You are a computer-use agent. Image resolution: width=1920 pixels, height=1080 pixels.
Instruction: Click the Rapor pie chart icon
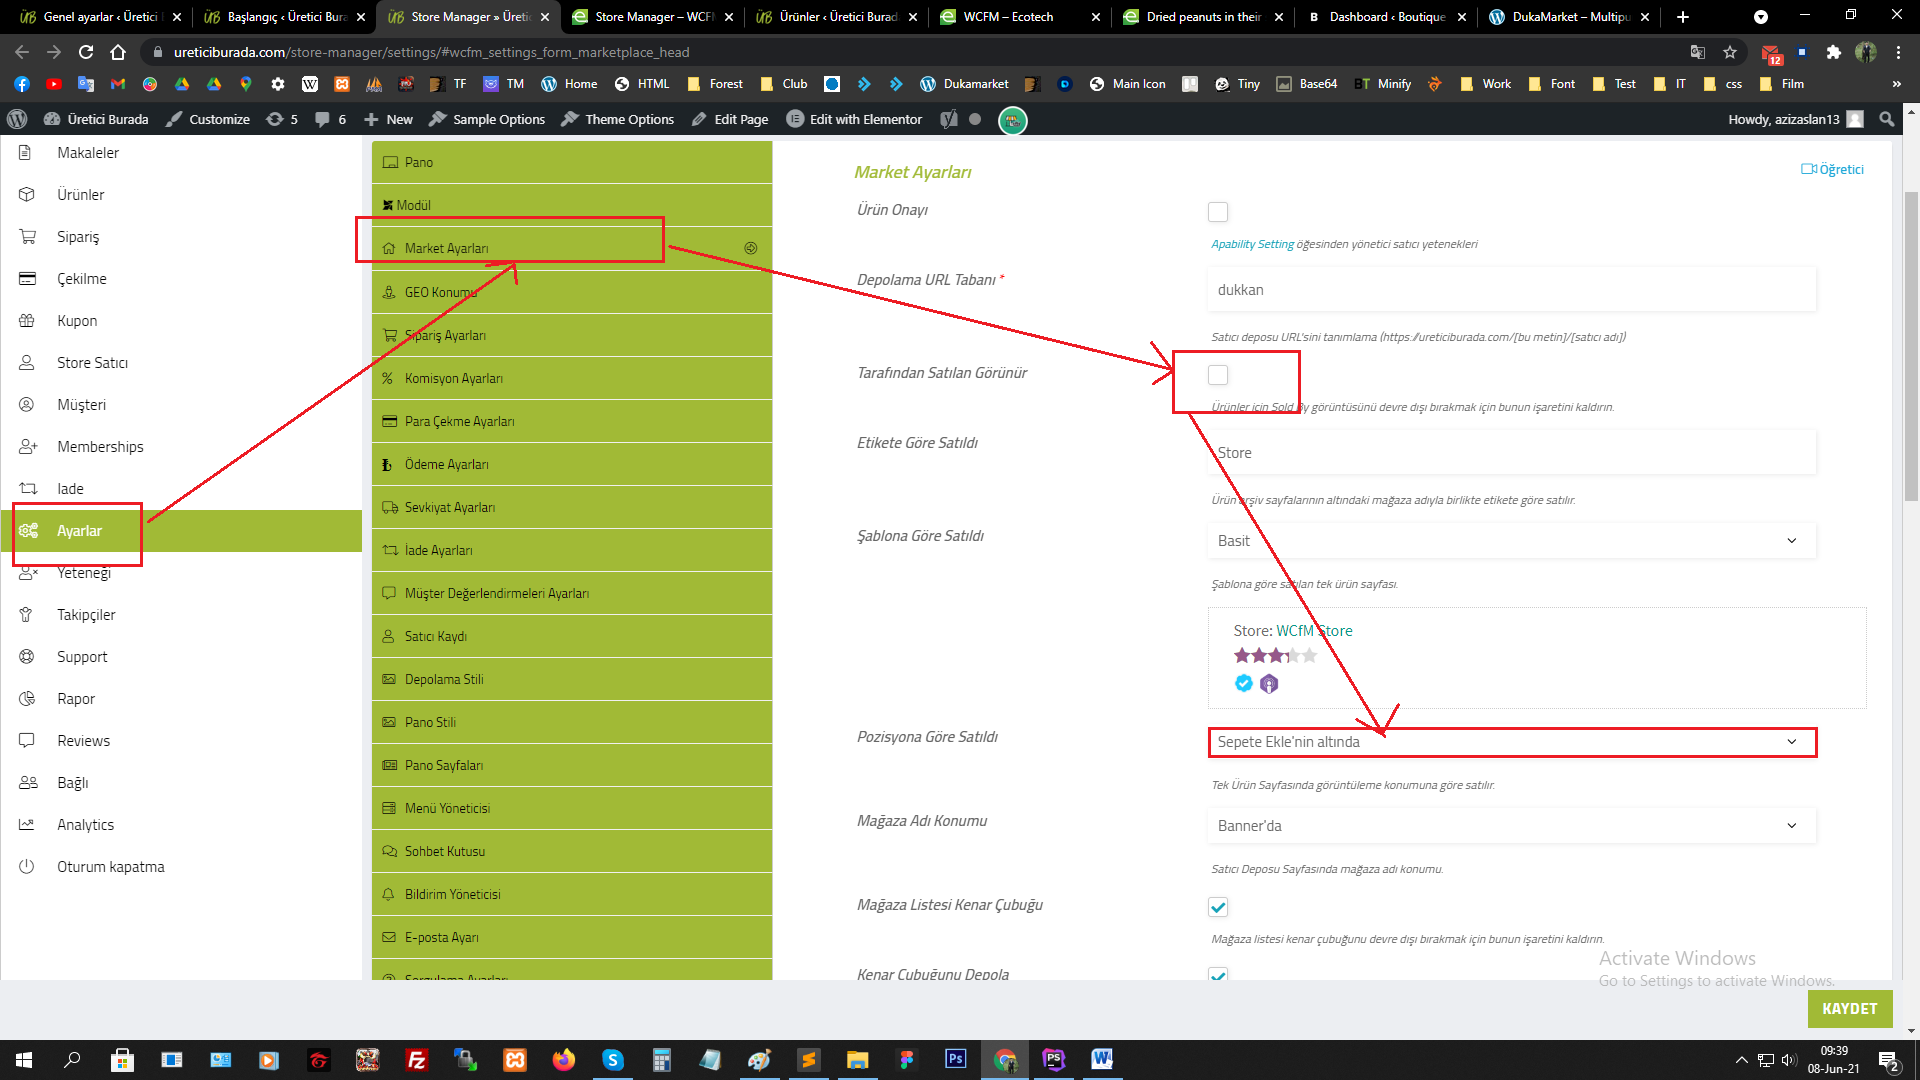(x=27, y=699)
